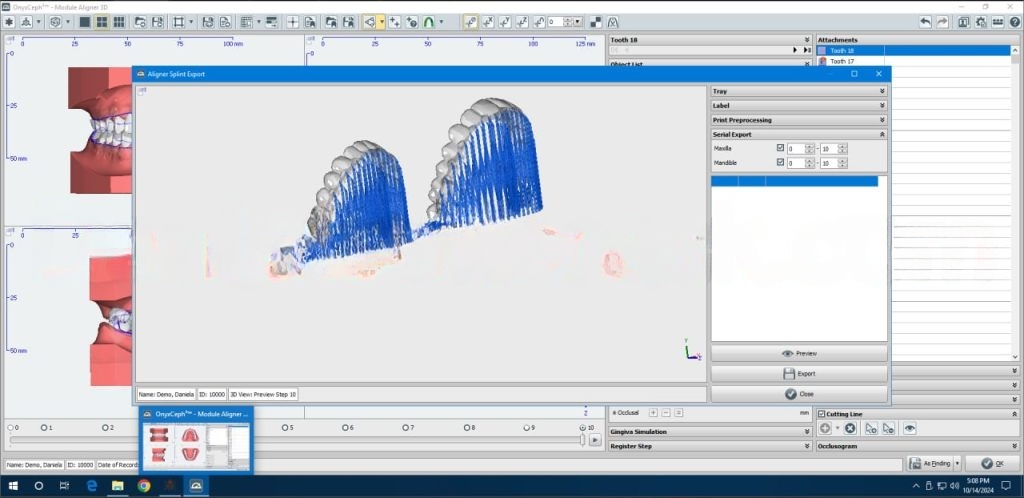
Task: Select the four-view grid layout icon
Action: (x=102, y=21)
